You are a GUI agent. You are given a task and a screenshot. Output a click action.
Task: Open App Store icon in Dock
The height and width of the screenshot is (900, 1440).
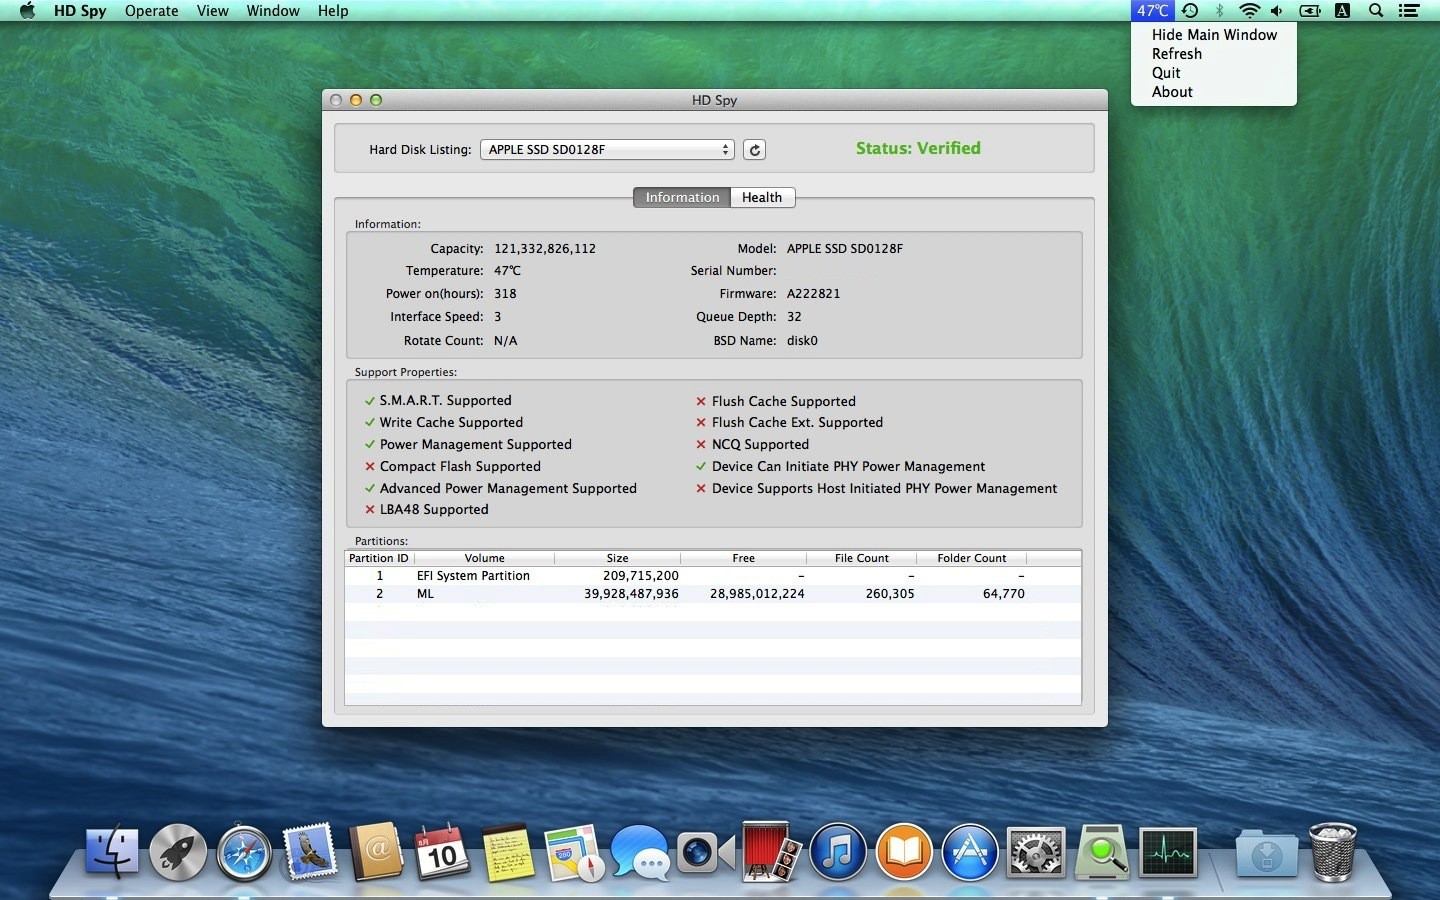(969, 854)
